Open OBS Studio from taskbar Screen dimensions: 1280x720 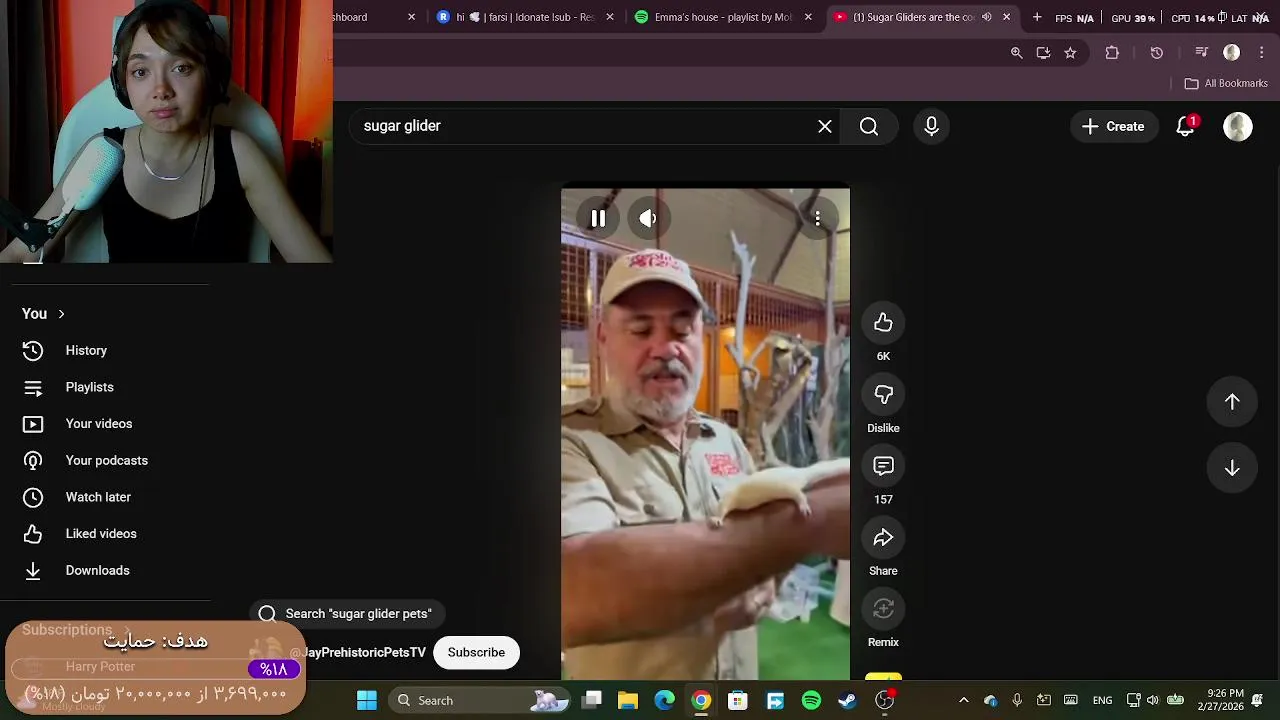tap(885, 700)
